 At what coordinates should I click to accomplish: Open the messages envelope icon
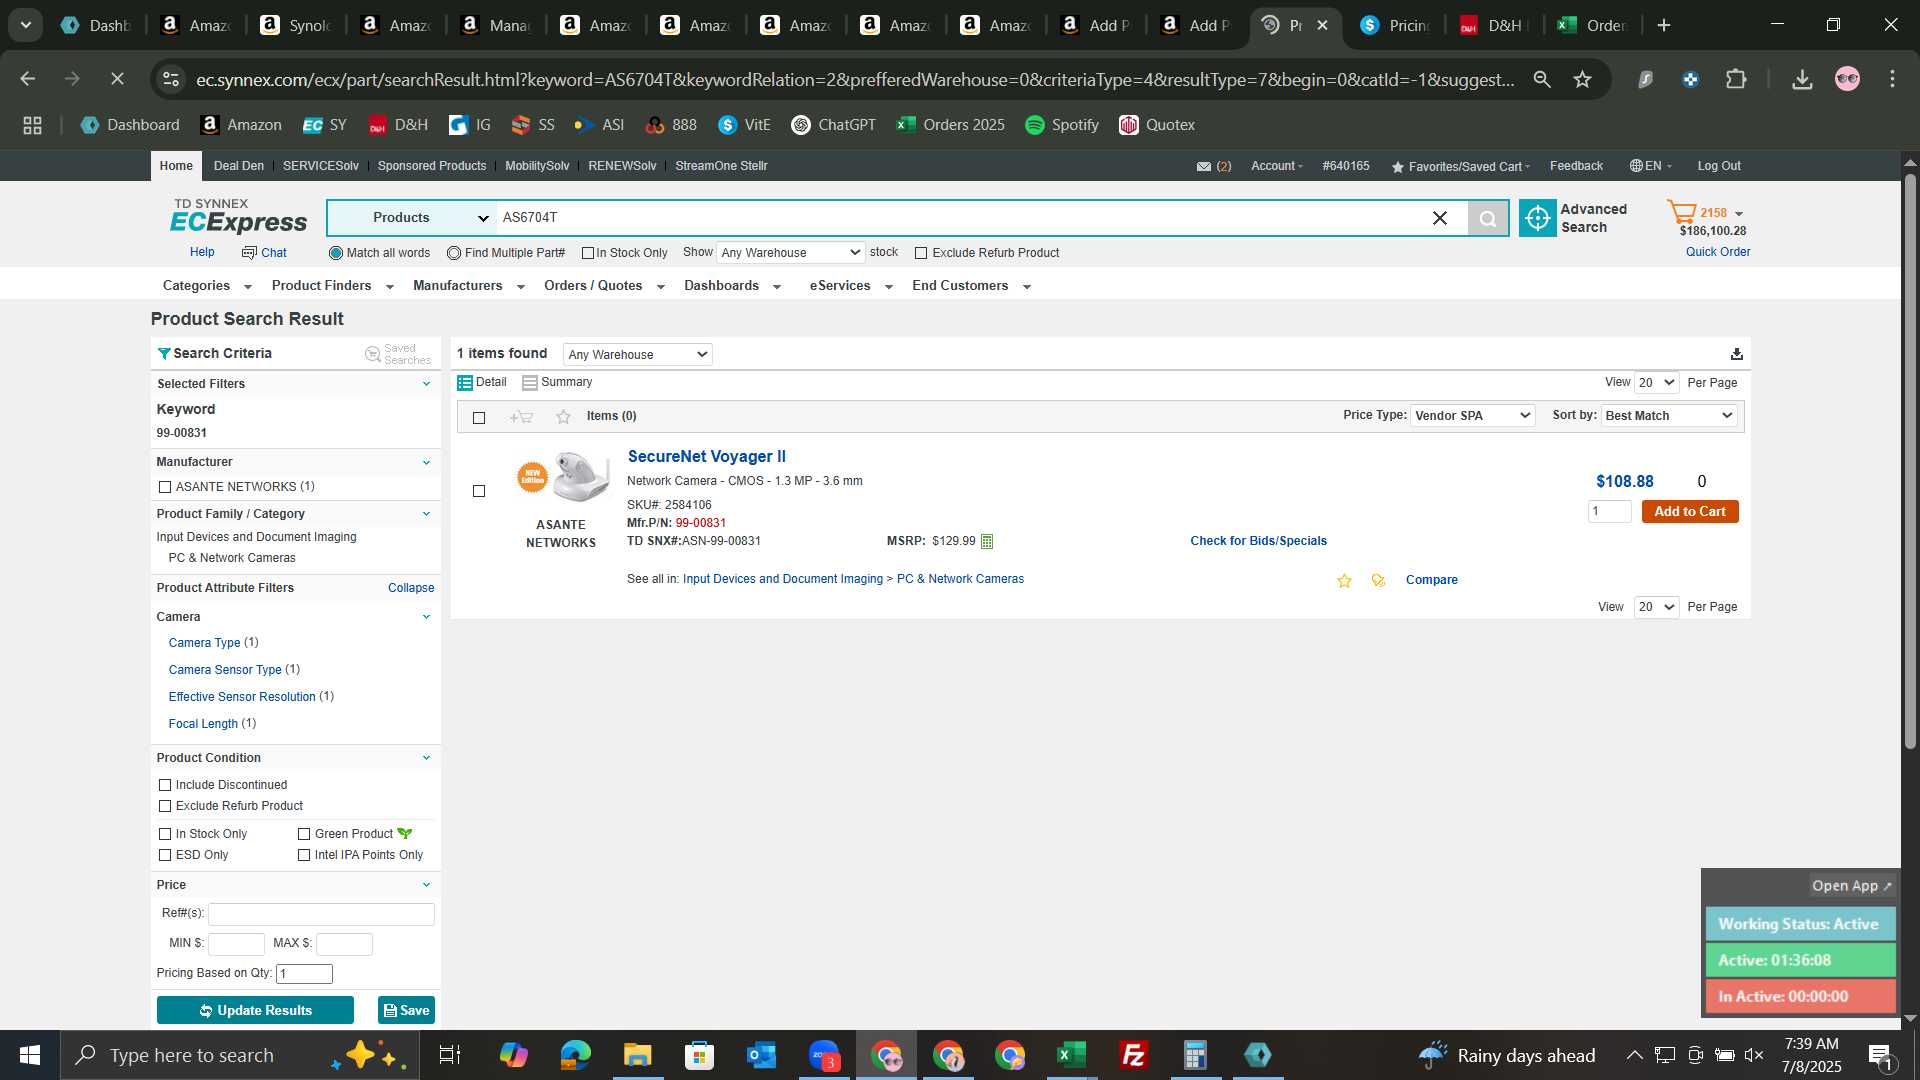[1204, 166]
